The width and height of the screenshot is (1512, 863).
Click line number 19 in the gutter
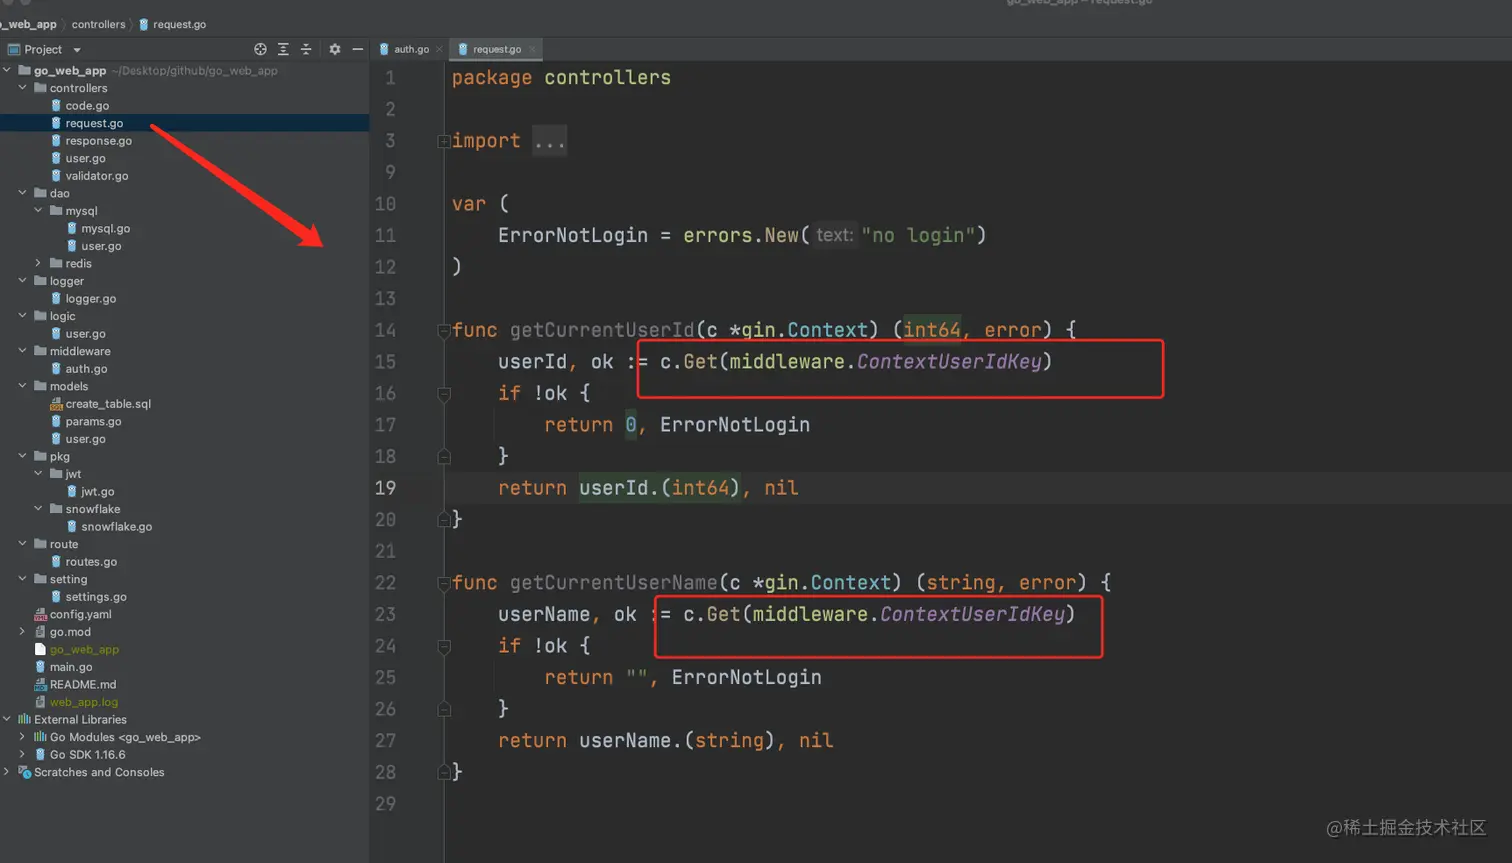pos(386,488)
